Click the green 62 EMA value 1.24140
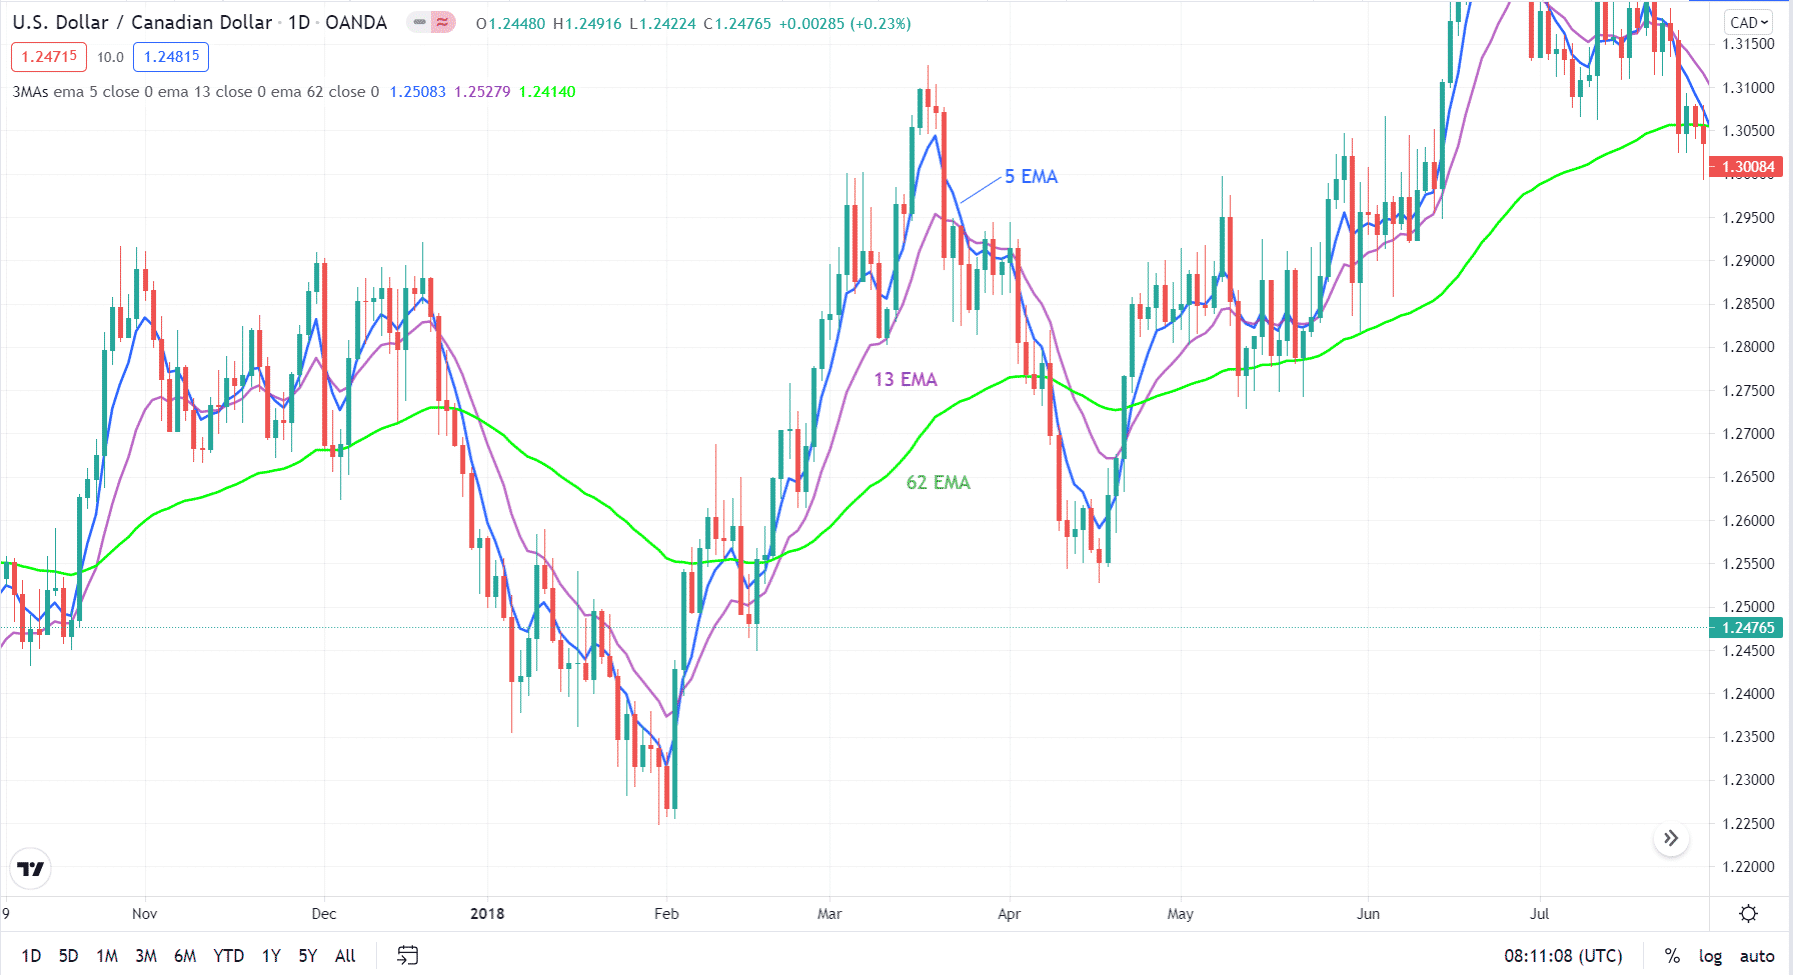The width and height of the screenshot is (1793, 975). (x=547, y=92)
